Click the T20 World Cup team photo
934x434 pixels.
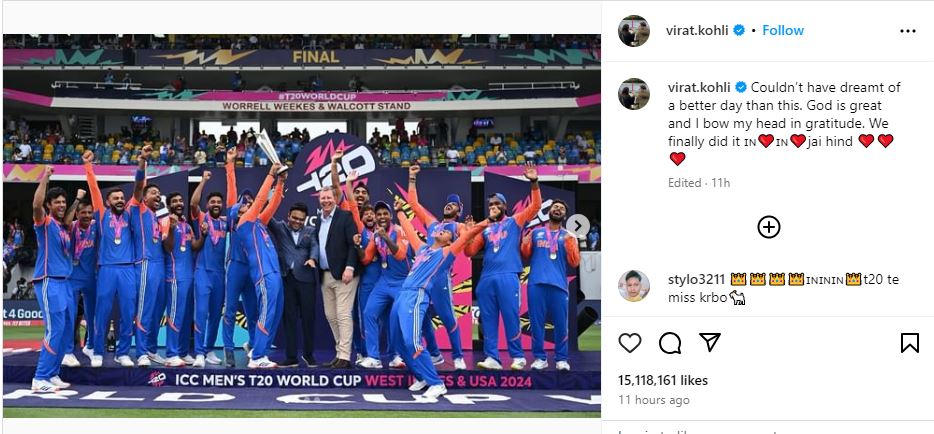[x=302, y=225]
